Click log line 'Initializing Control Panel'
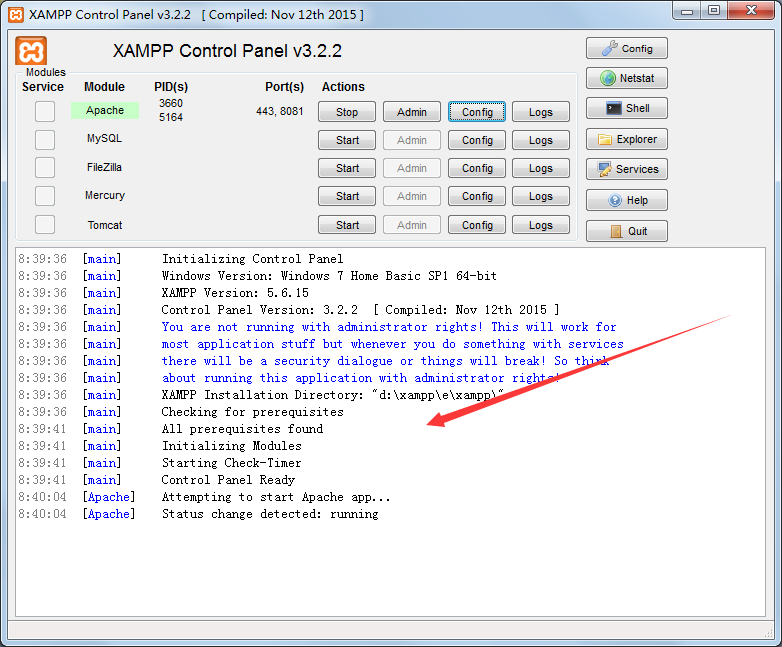This screenshot has width=782, height=647. (252, 259)
